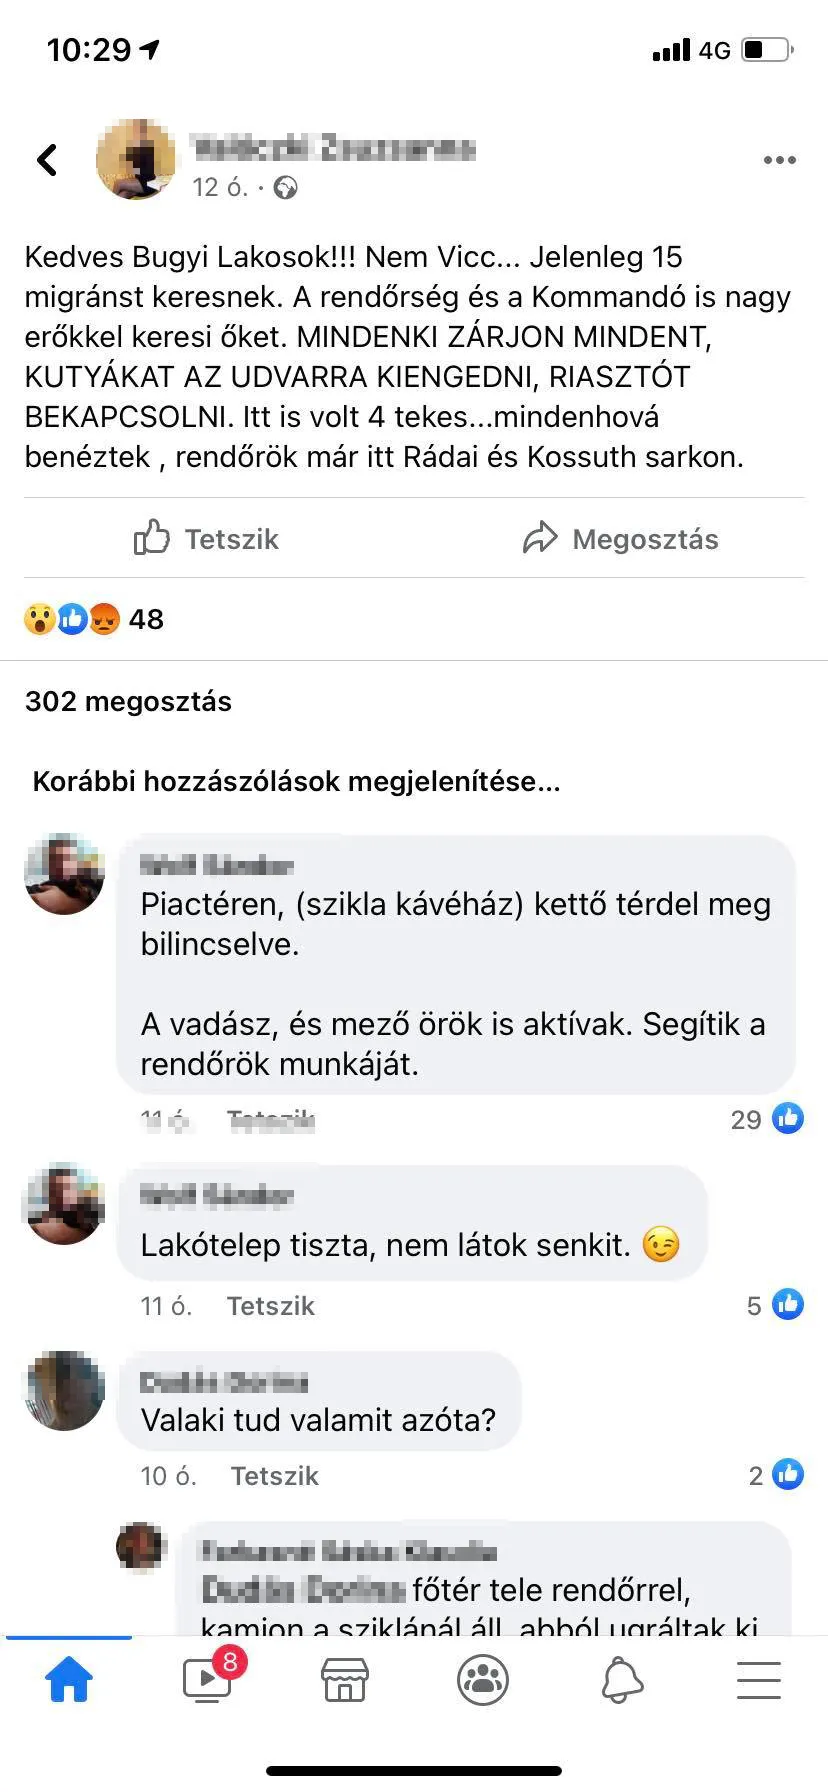Image resolution: width=828 pixels, height=1792 pixels.
Task: Expand Korábbi hozzászólások megjelenítése
Action: [296, 781]
